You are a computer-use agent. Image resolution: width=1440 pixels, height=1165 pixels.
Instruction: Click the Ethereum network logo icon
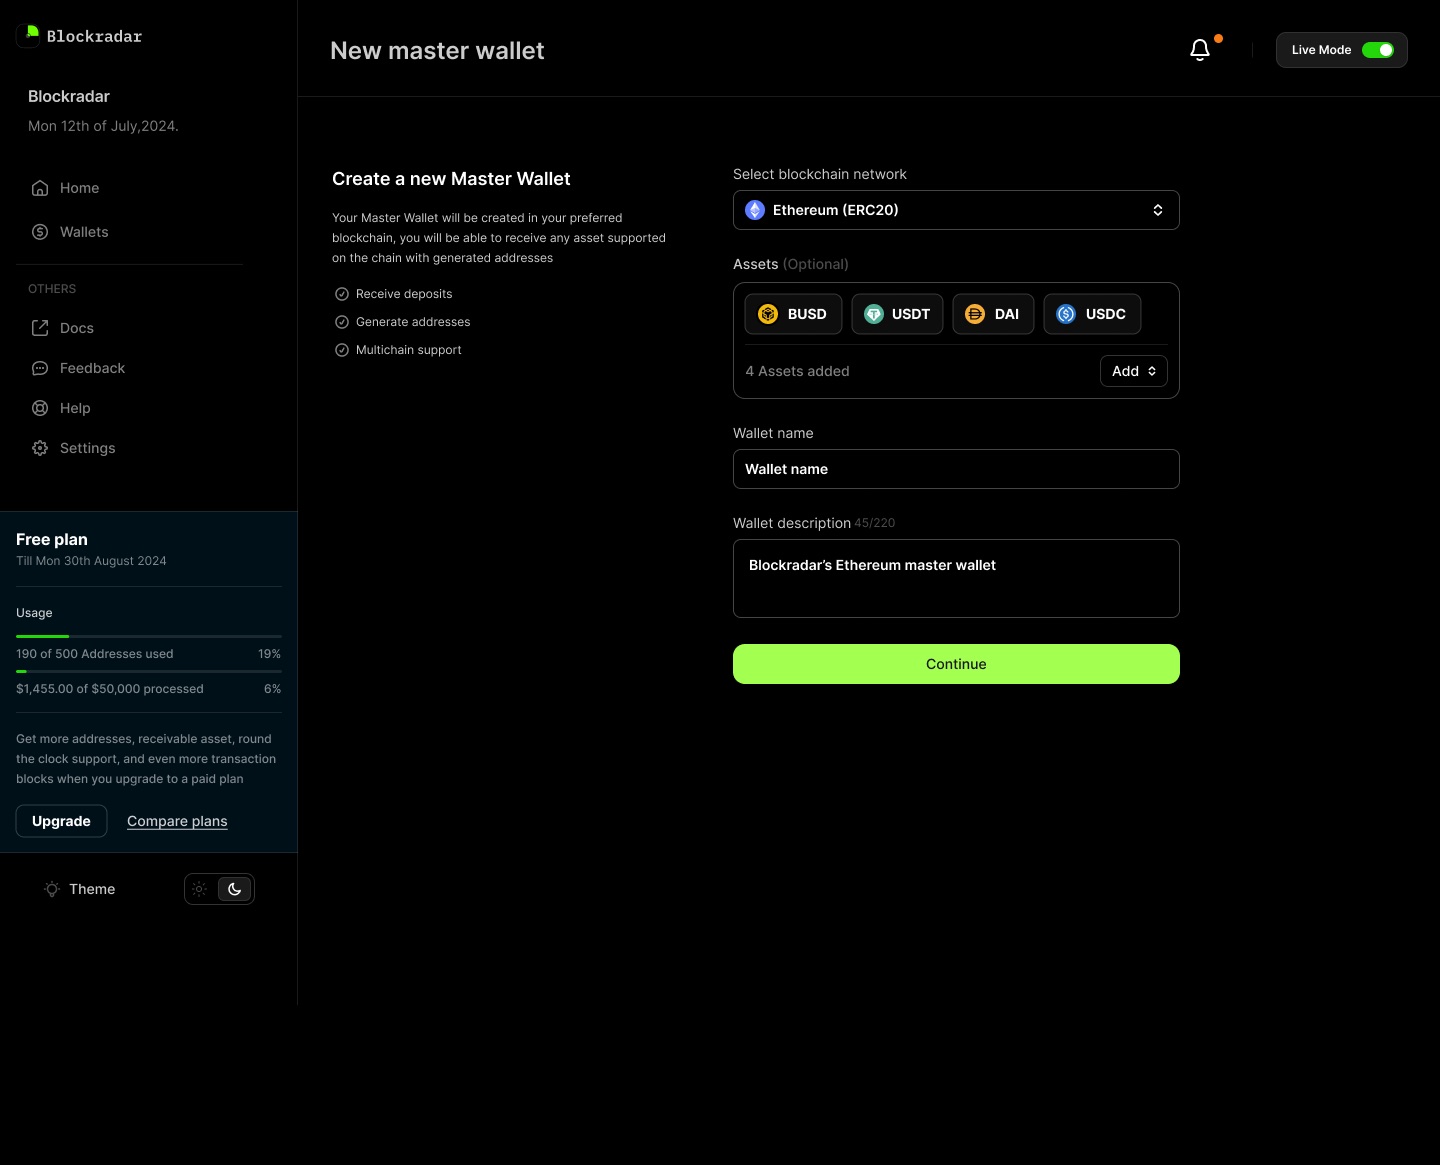click(755, 210)
